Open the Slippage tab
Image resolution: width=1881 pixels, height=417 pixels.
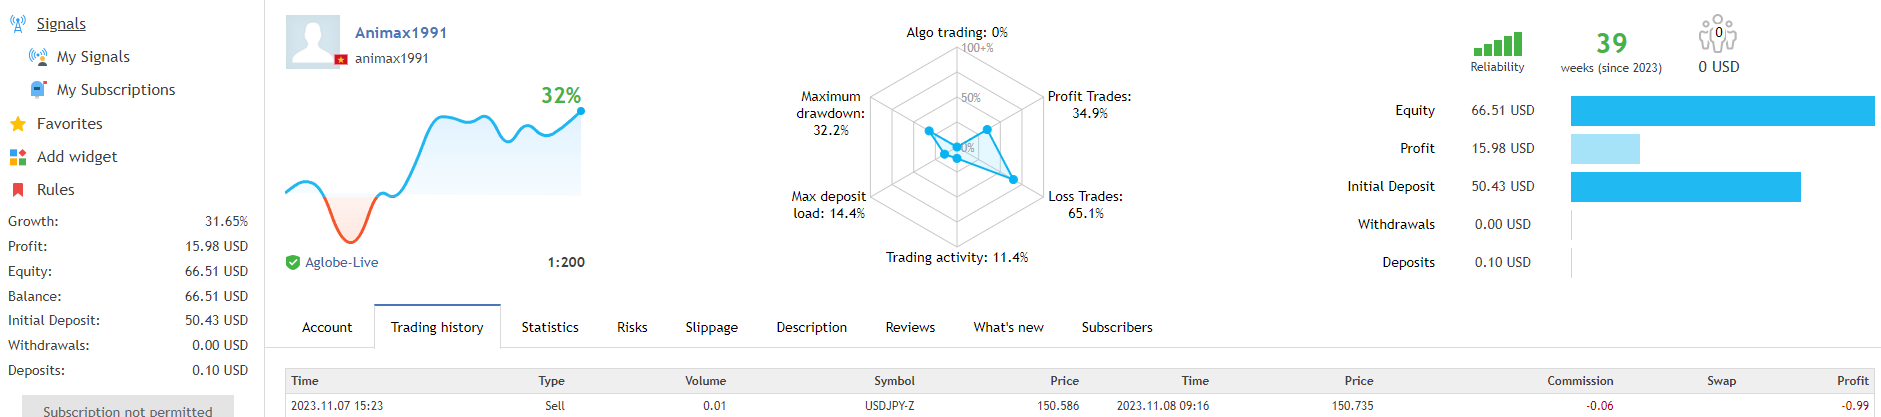coord(711,327)
